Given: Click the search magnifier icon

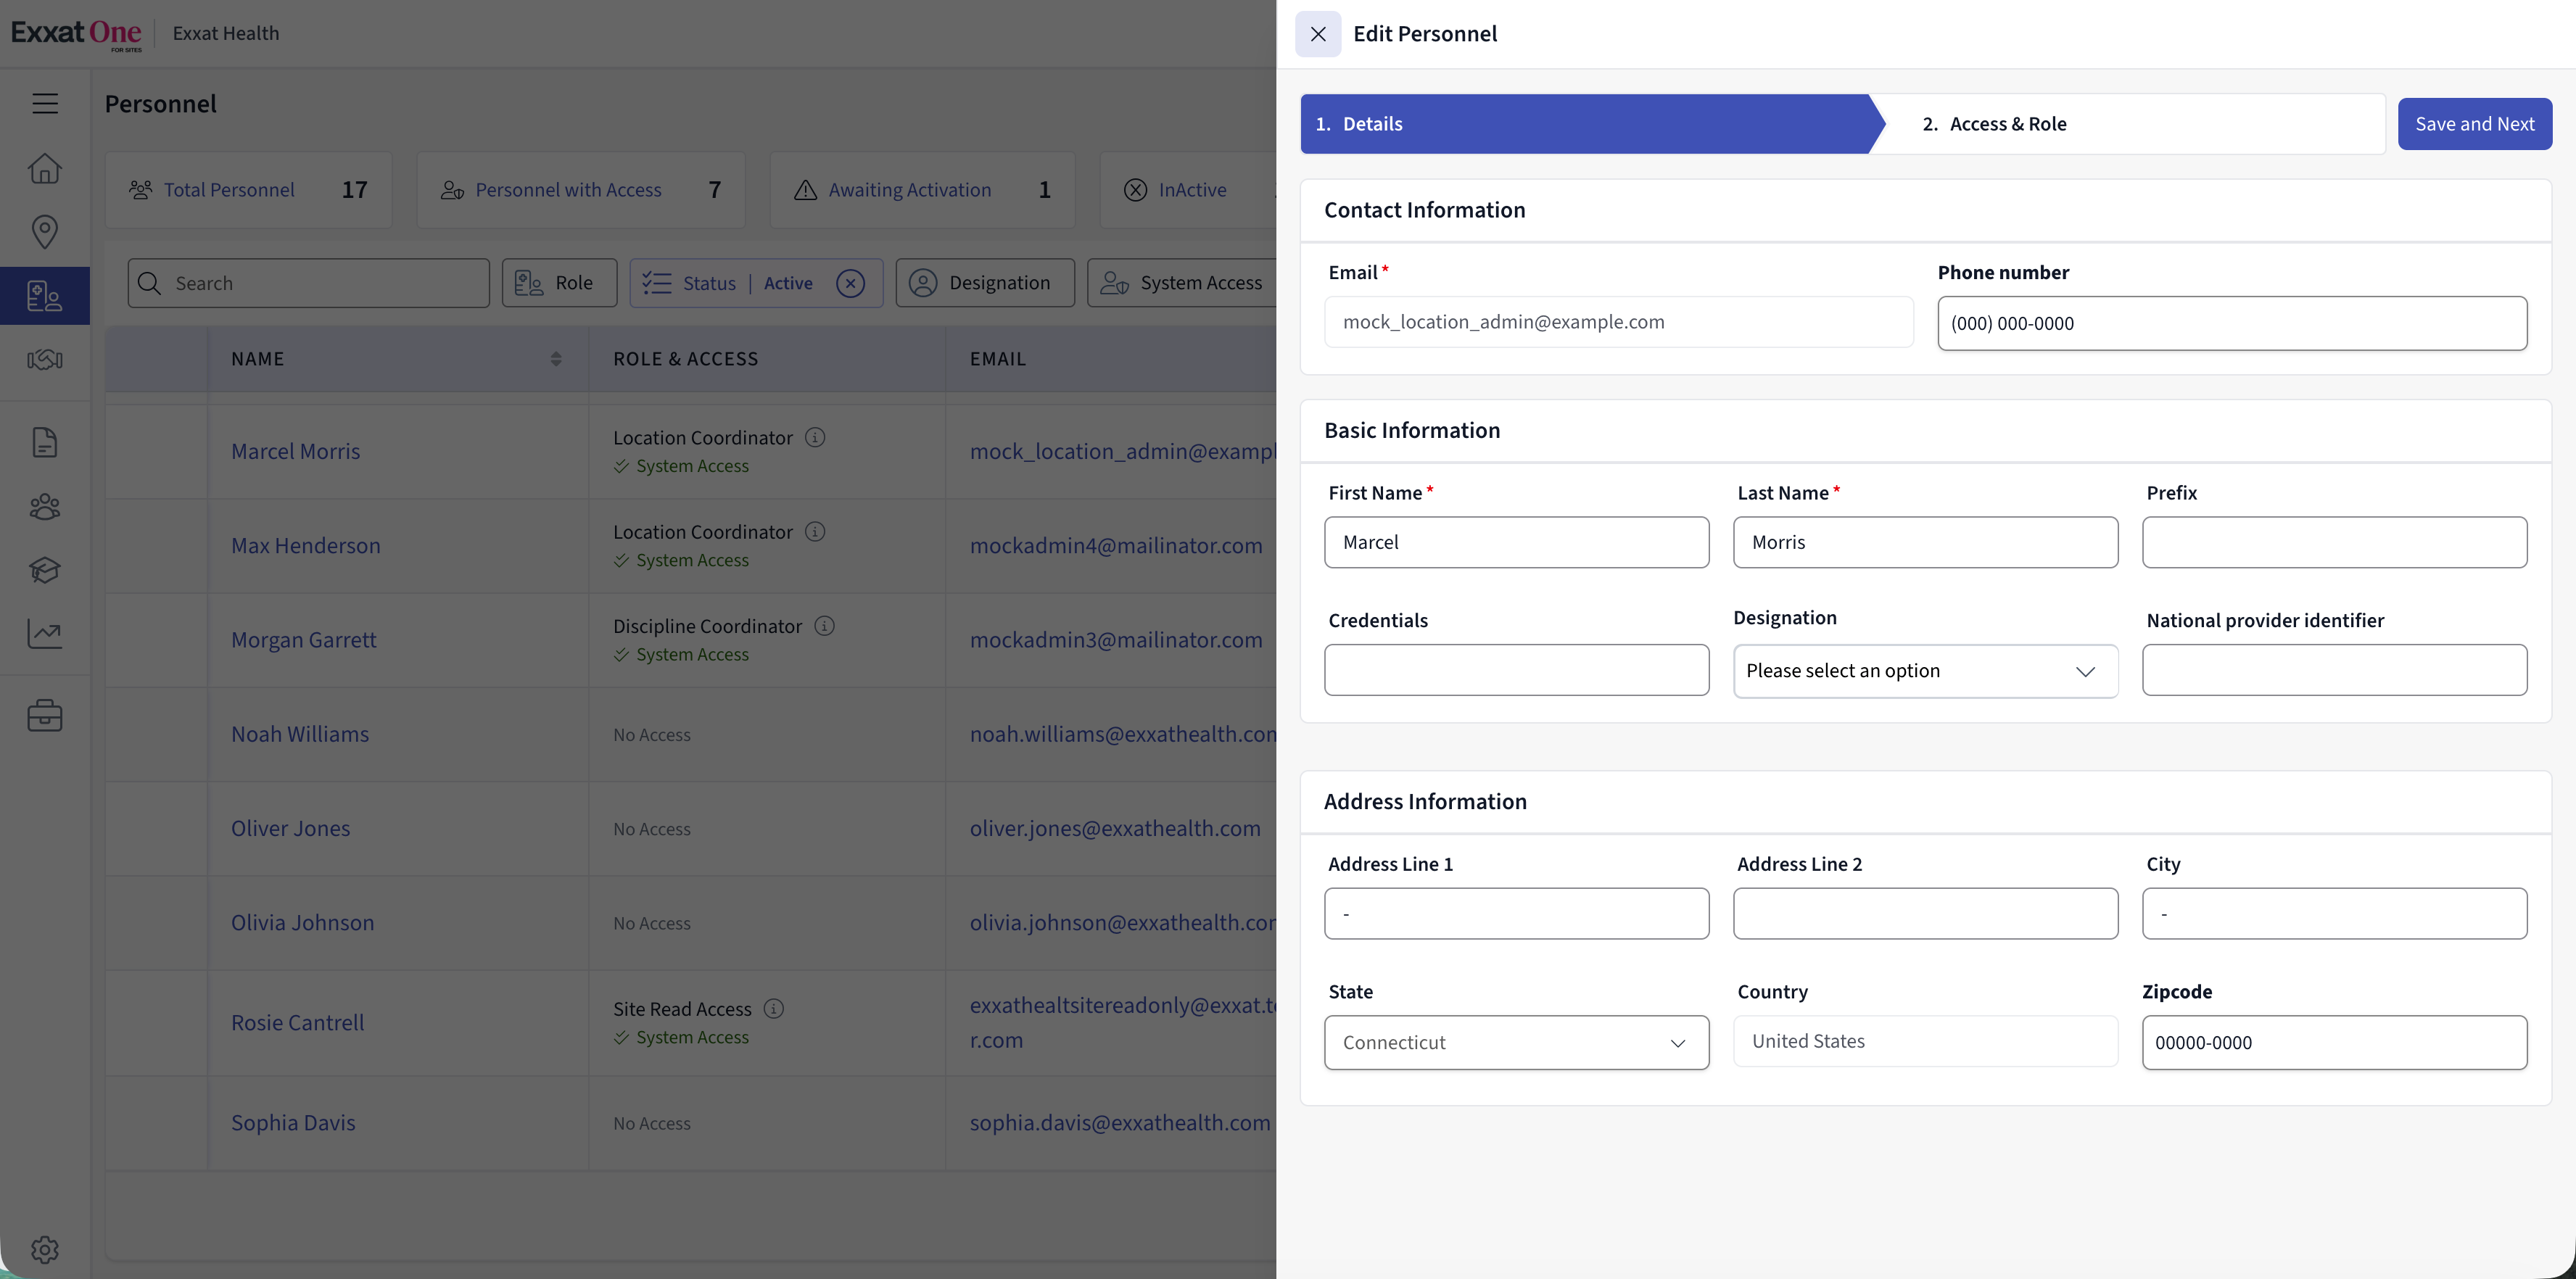Looking at the screenshot, I should click(x=150, y=284).
